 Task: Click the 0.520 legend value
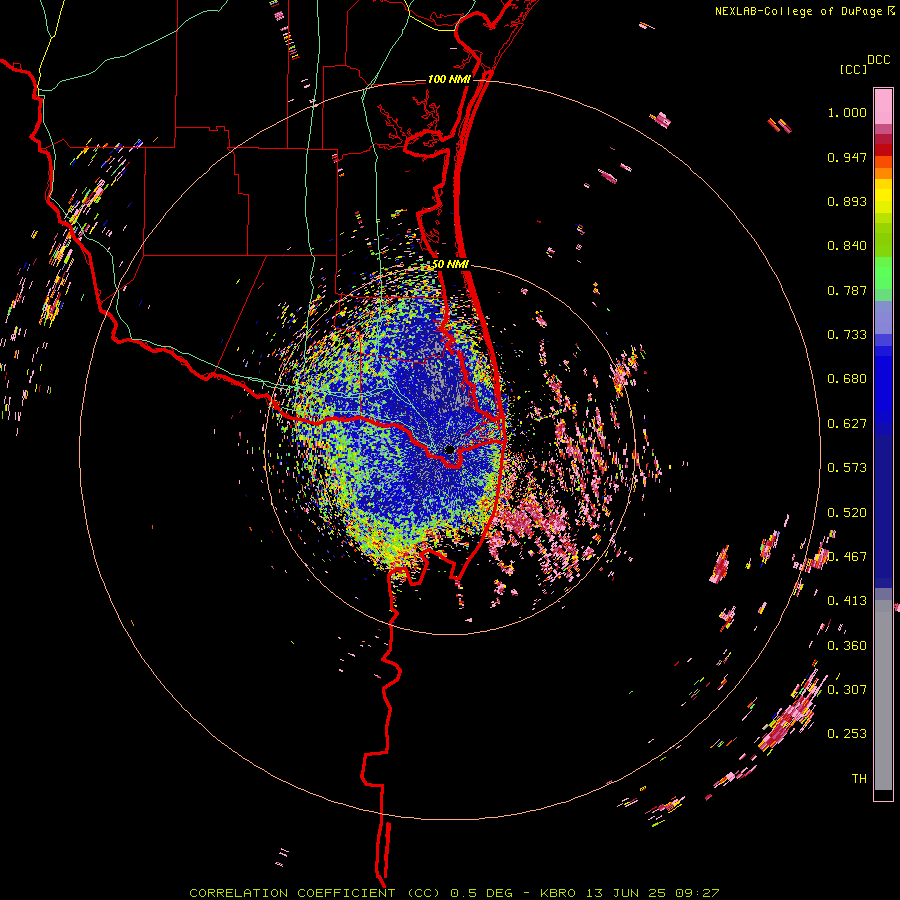click(x=847, y=513)
